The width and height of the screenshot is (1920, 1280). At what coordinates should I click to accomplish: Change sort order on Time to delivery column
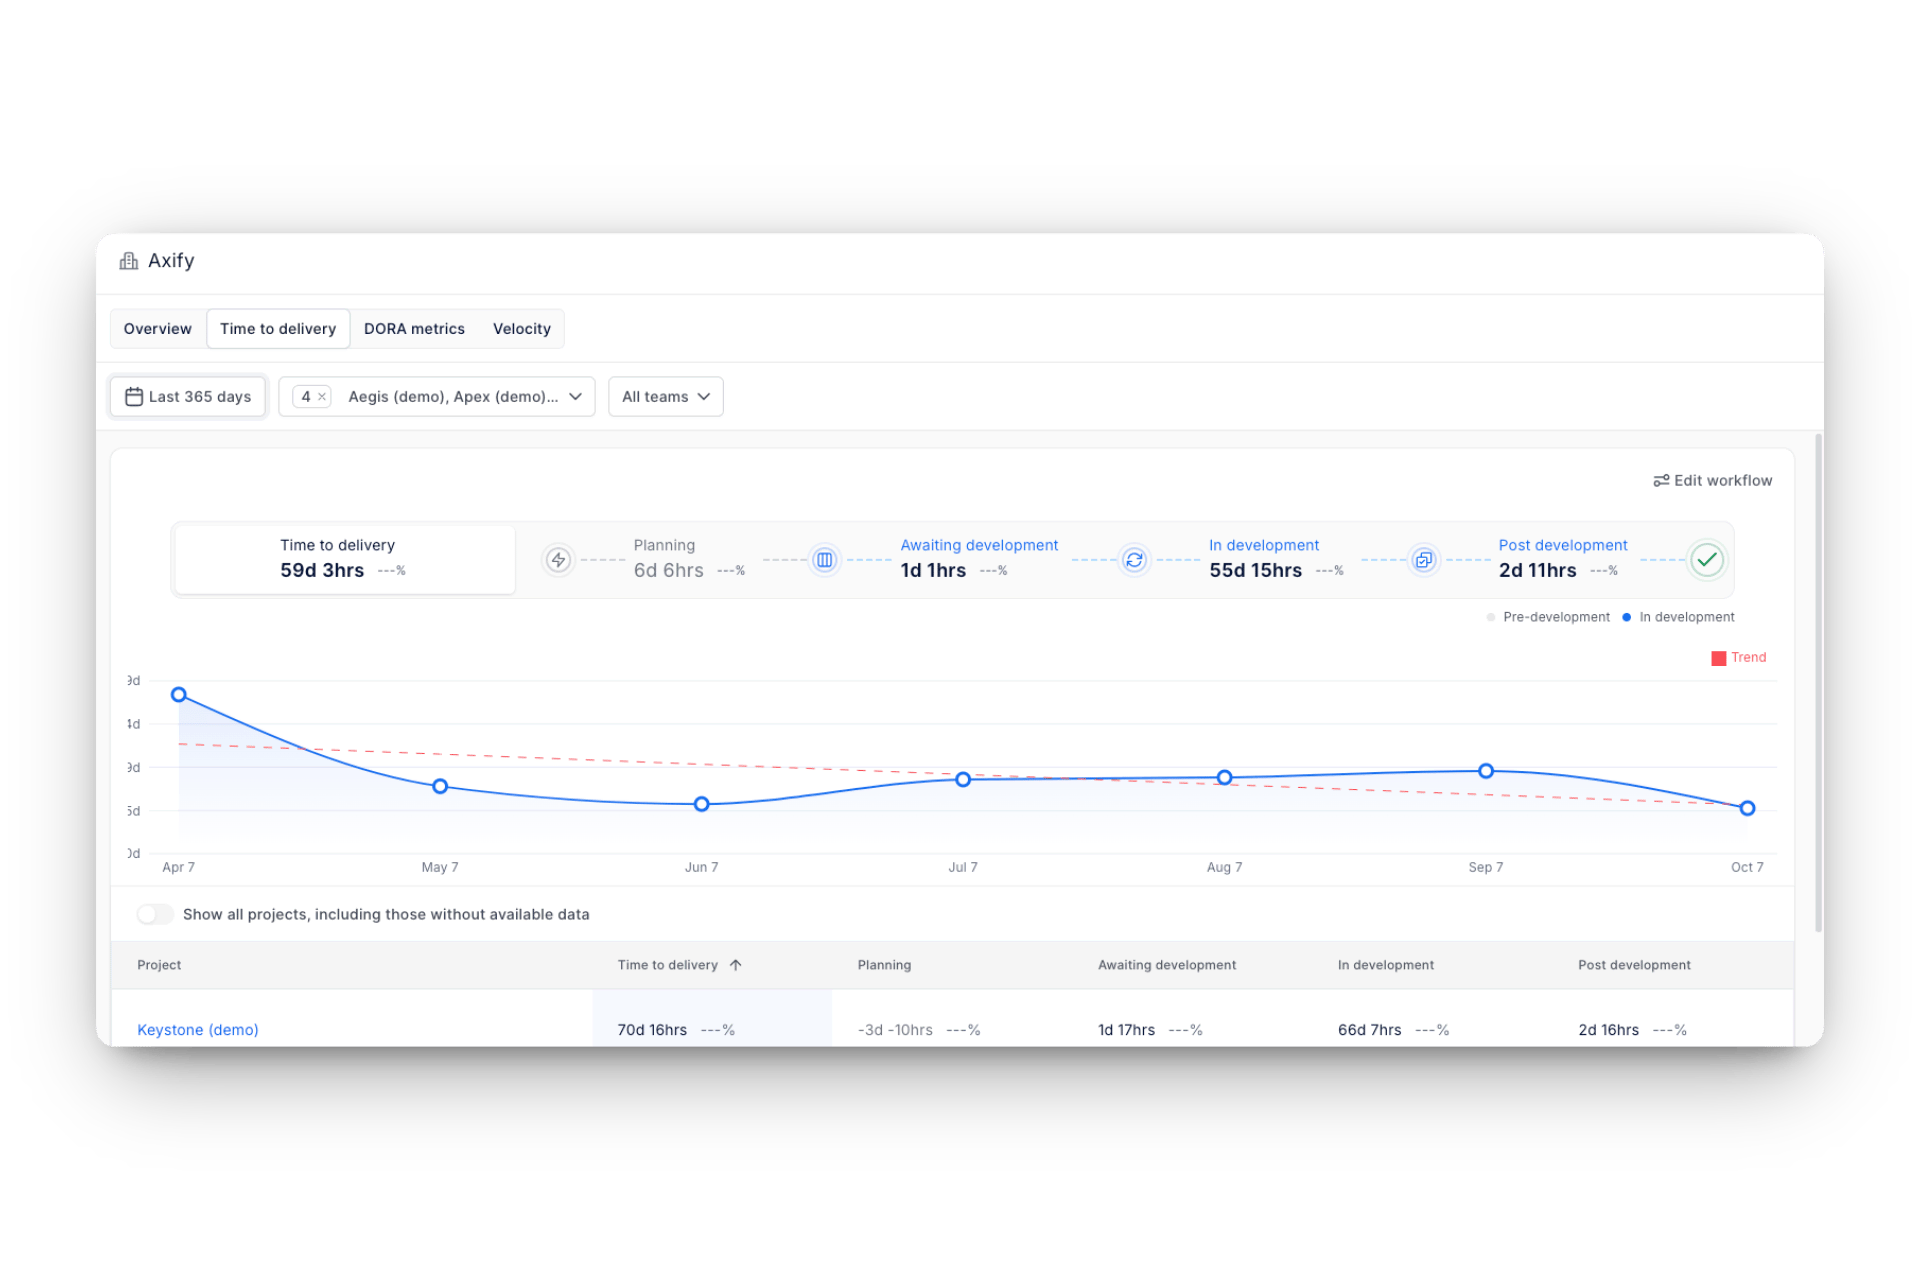[x=736, y=964]
